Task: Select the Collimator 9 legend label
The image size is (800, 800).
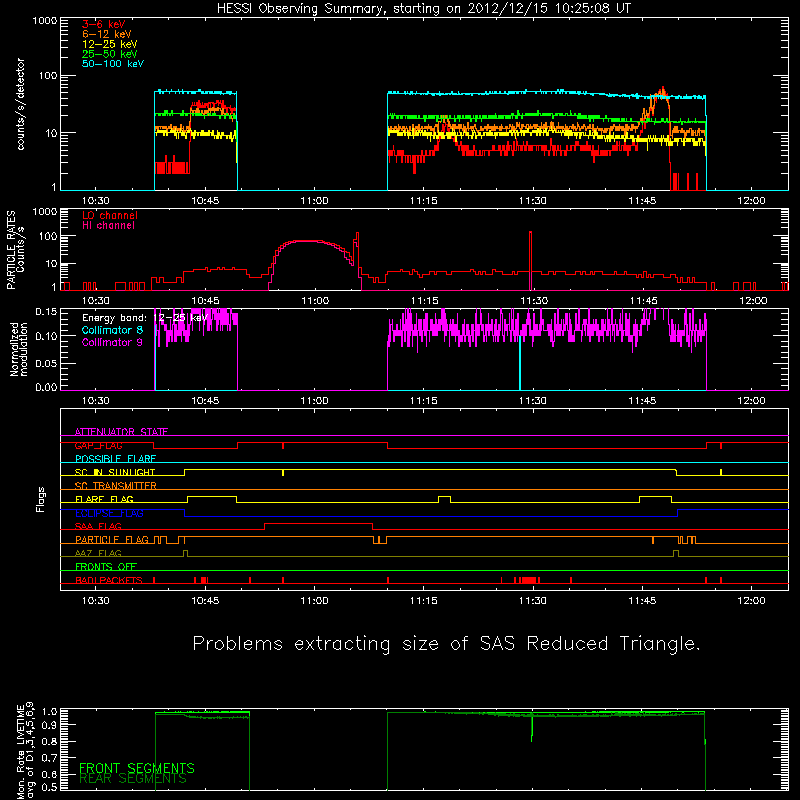Action: (x=112, y=342)
